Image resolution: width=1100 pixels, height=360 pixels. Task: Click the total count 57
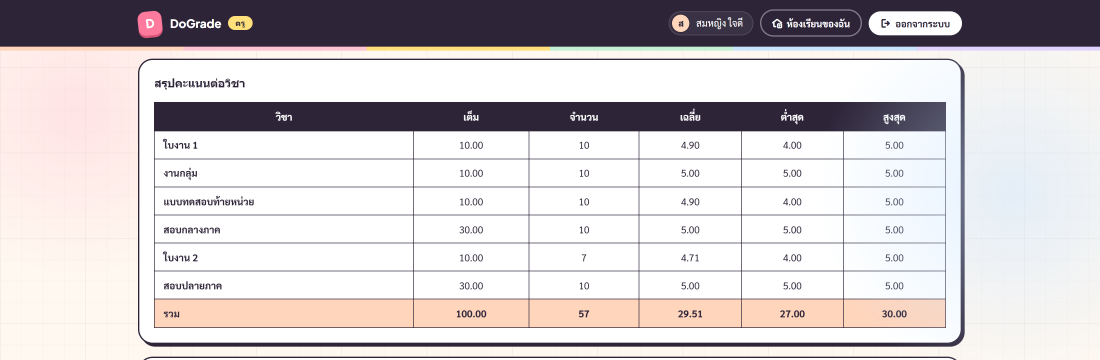[x=584, y=314]
